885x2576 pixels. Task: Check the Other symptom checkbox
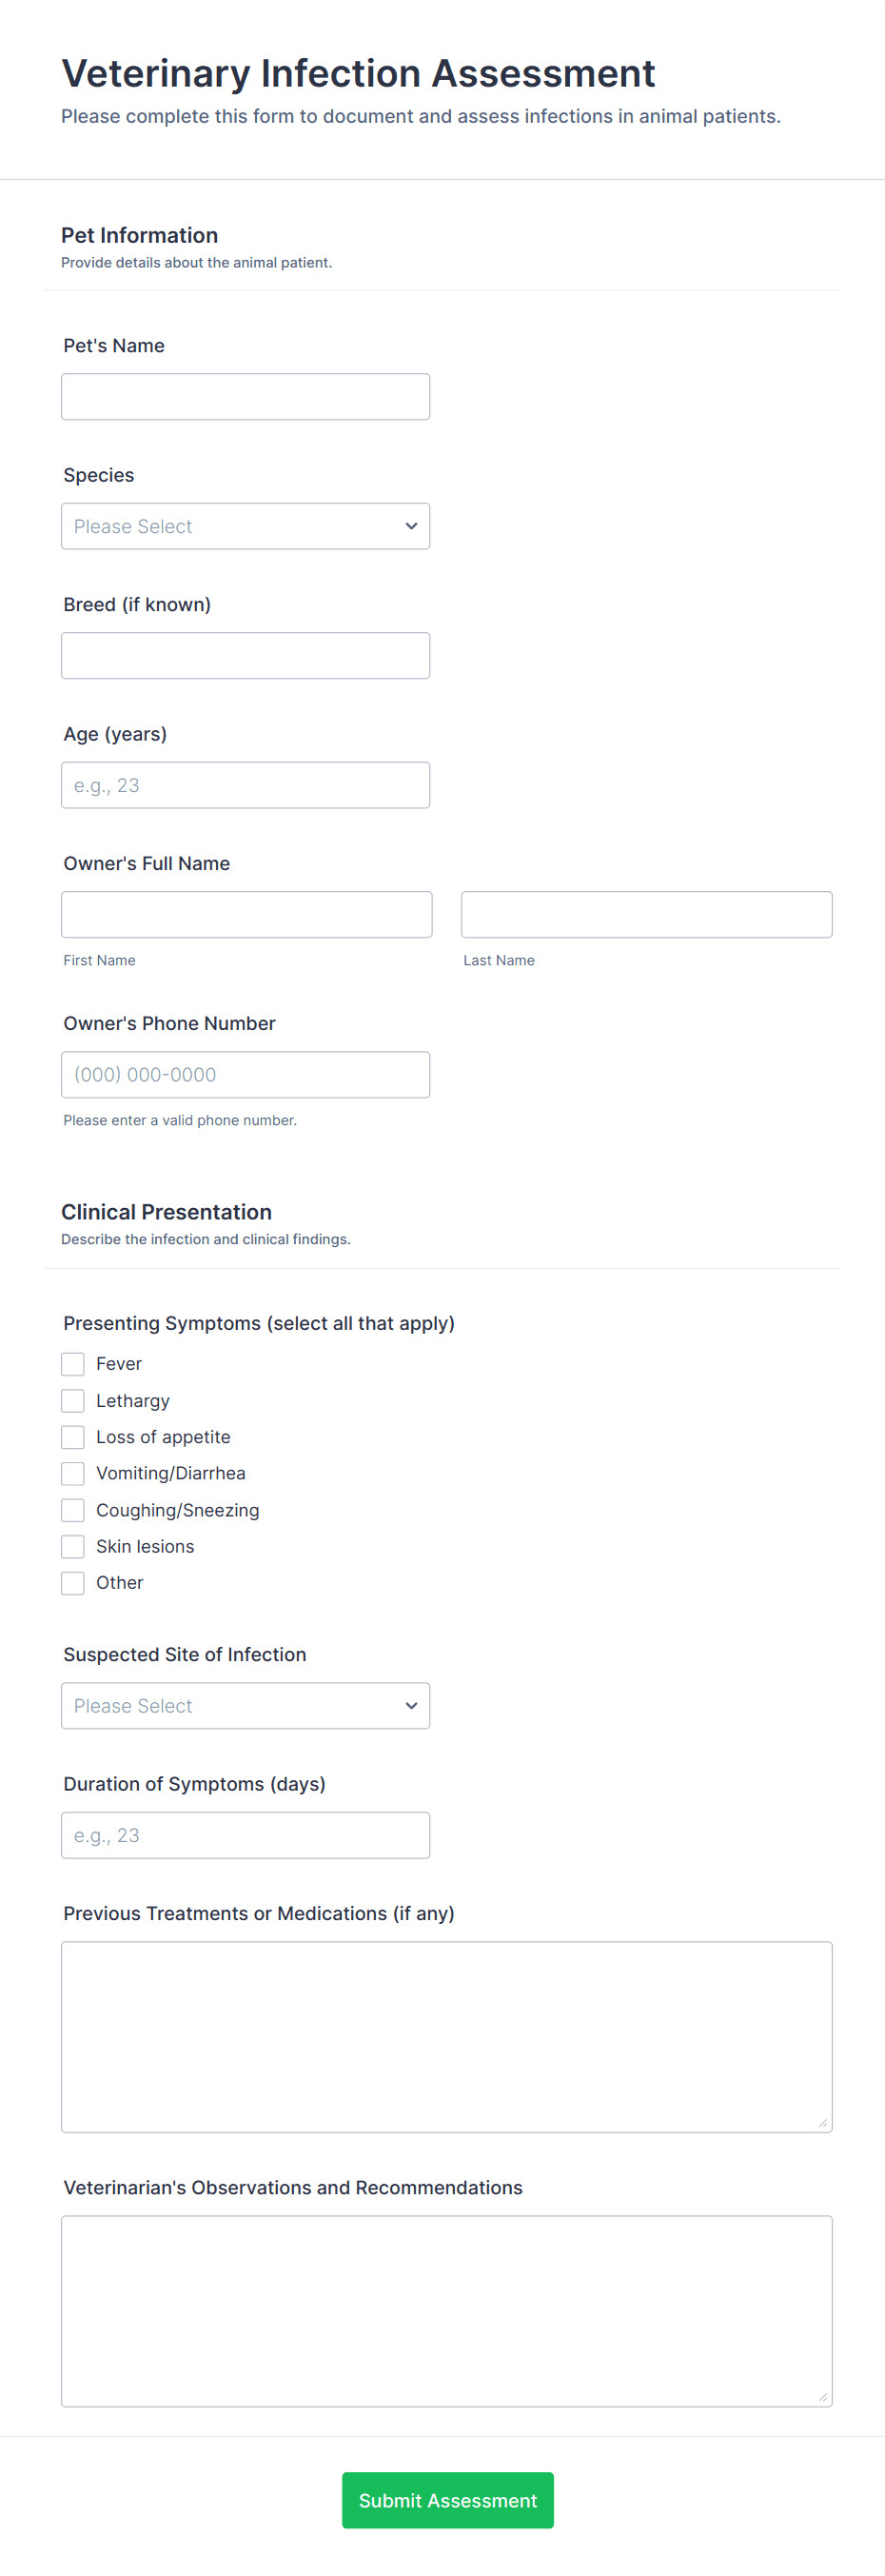point(72,1582)
